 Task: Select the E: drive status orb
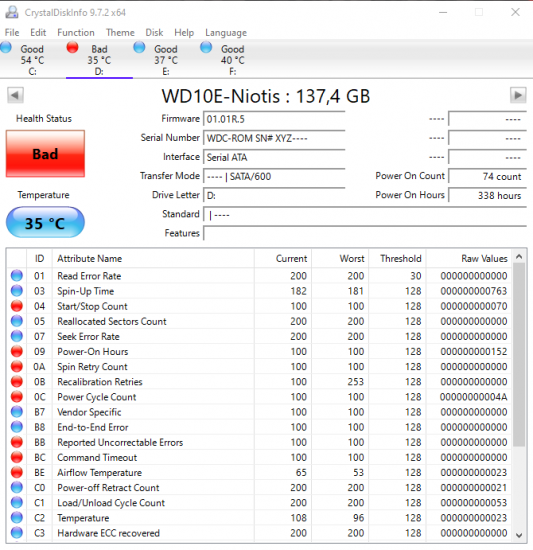139,47
